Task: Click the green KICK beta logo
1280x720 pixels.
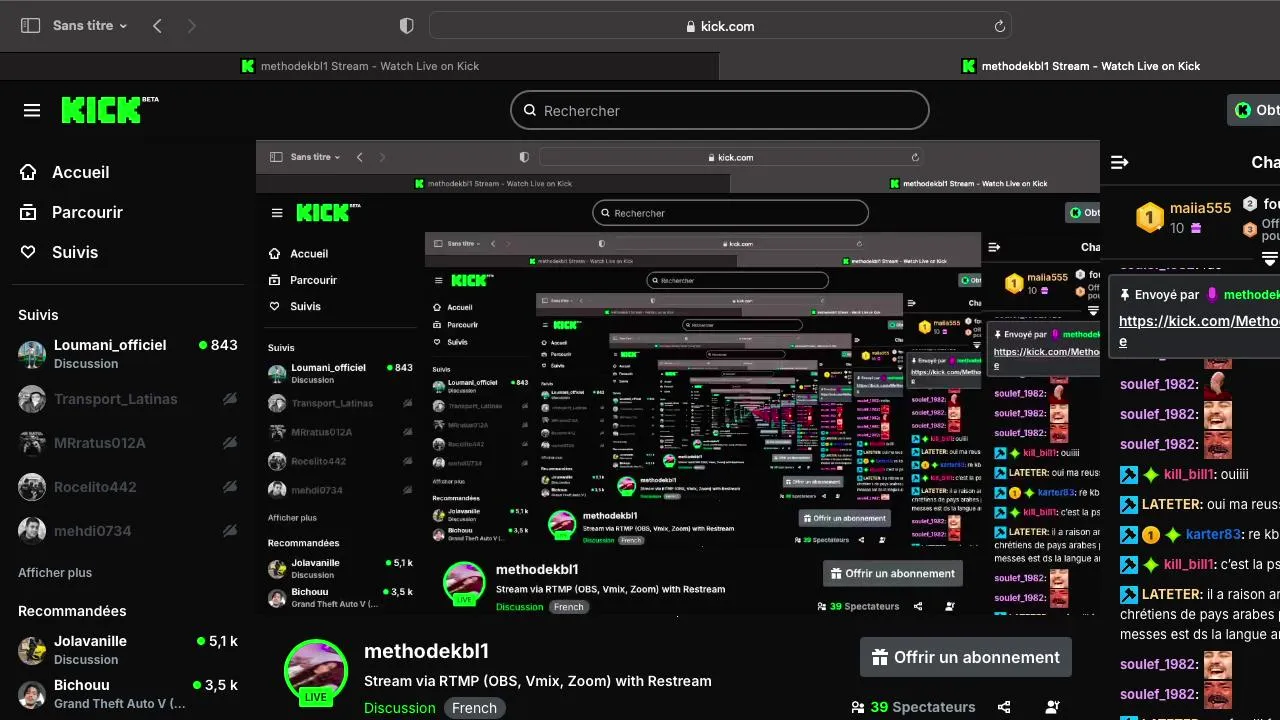Action: (109, 109)
